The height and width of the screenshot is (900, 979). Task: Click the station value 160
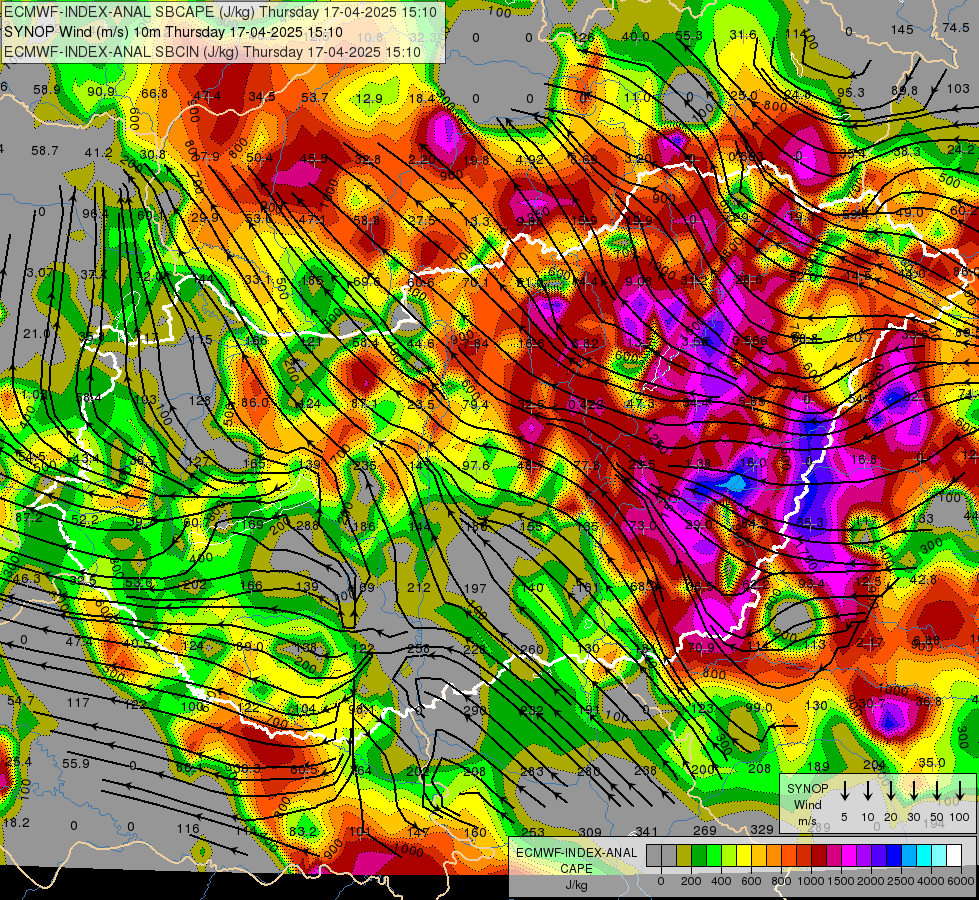(475, 832)
